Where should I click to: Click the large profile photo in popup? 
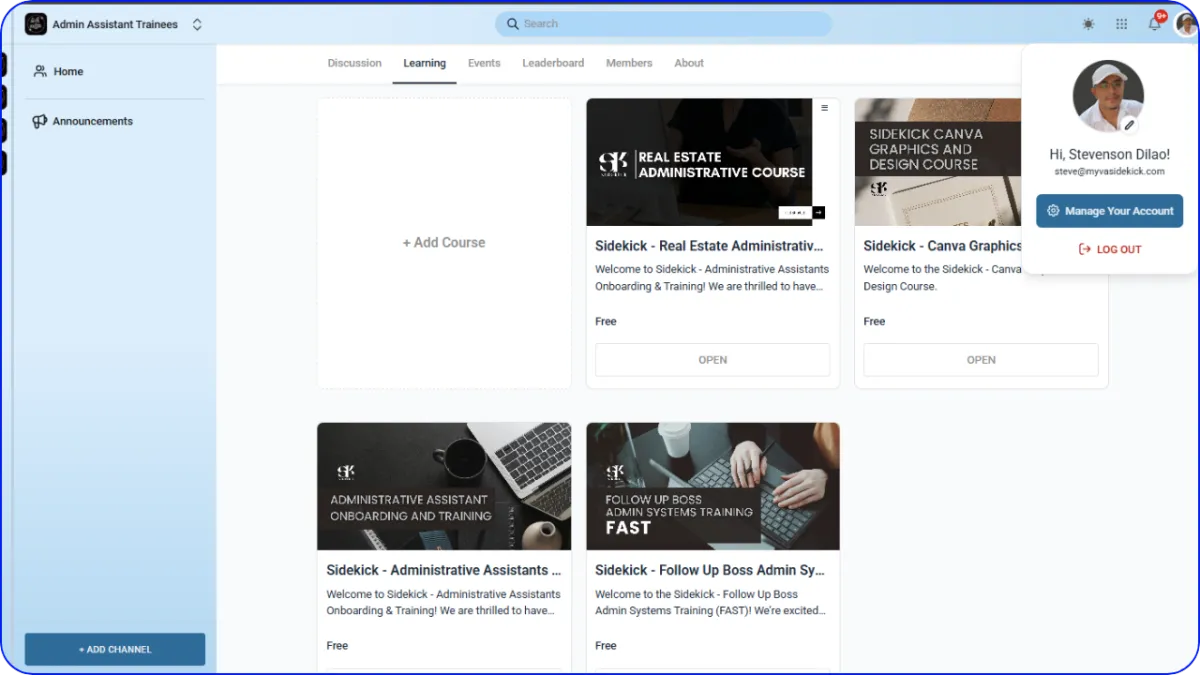(1108, 96)
